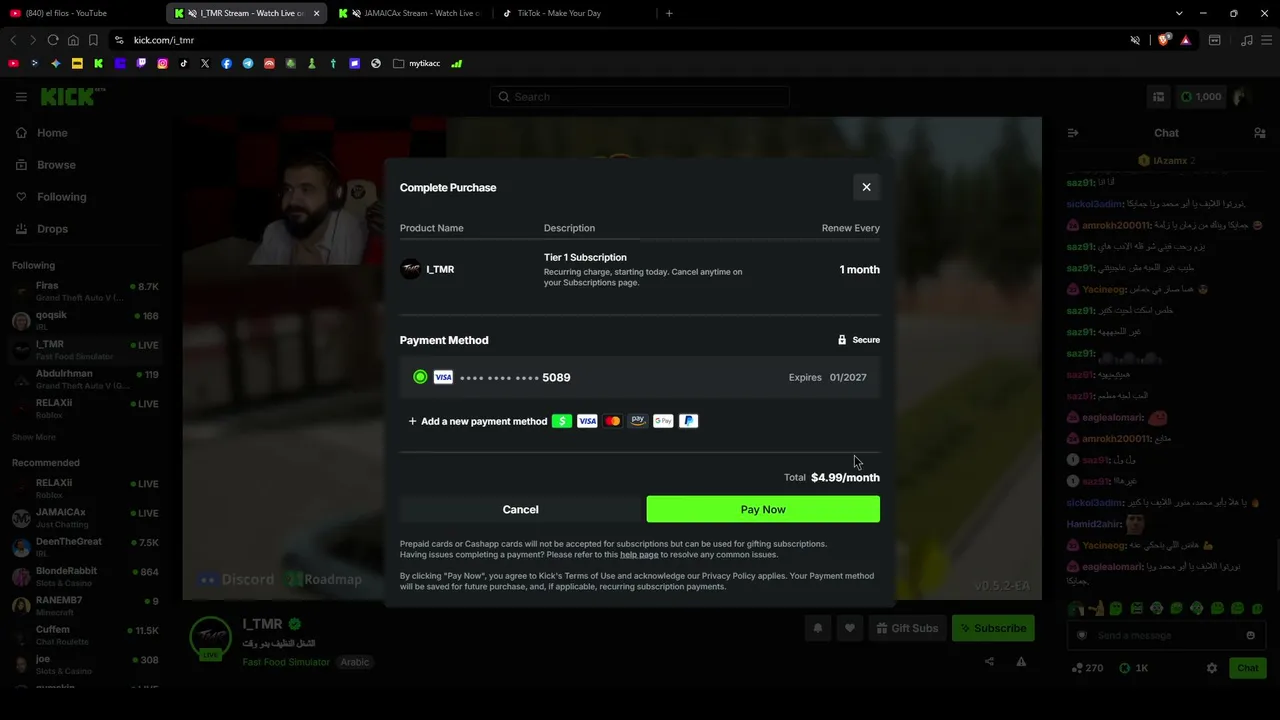Screen dimensions: 1280x720
Task: Follow channel with heart button
Action: point(850,628)
